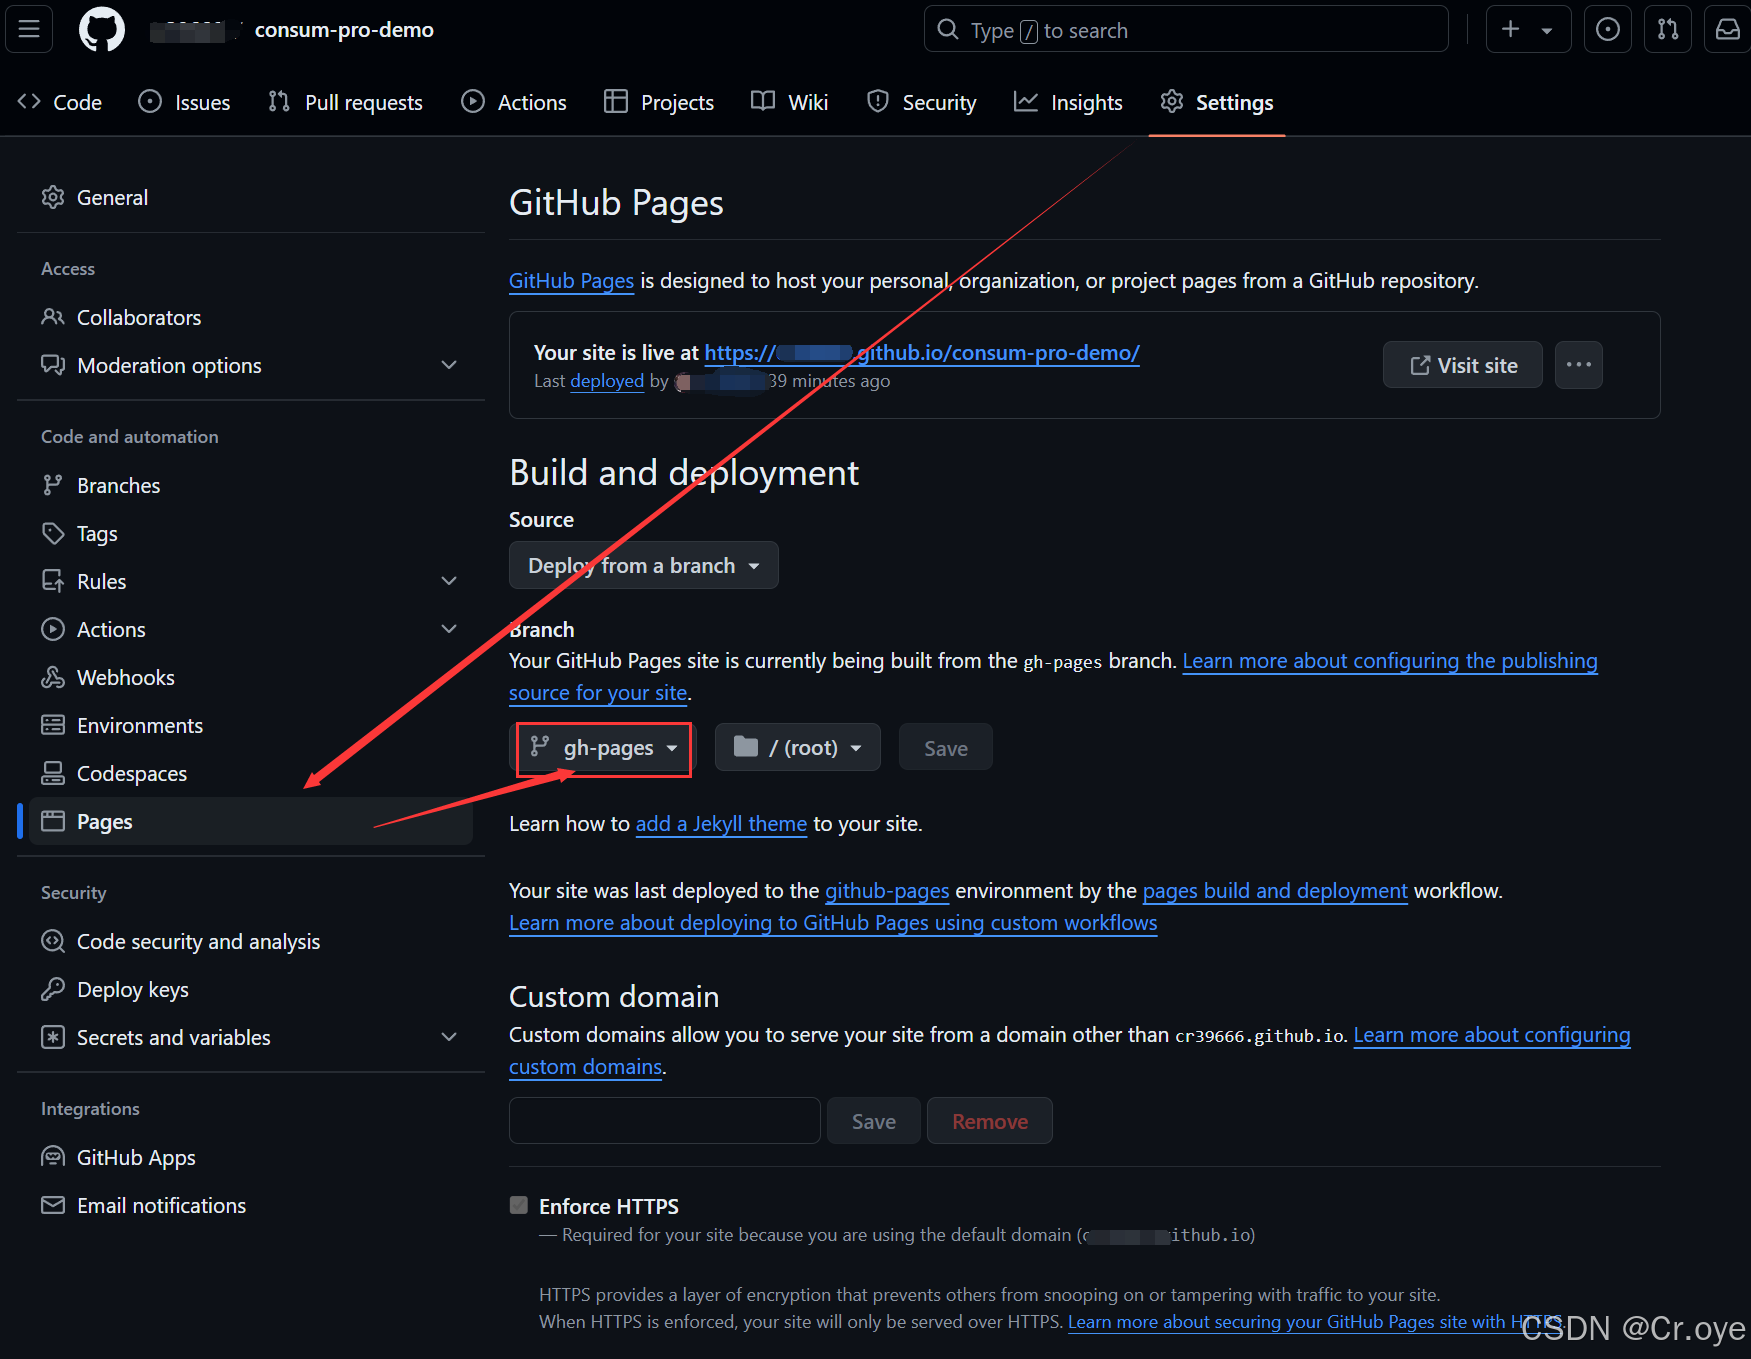Click the Visit site button
This screenshot has width=1751, height=1359.
(x=1462, y=365)
